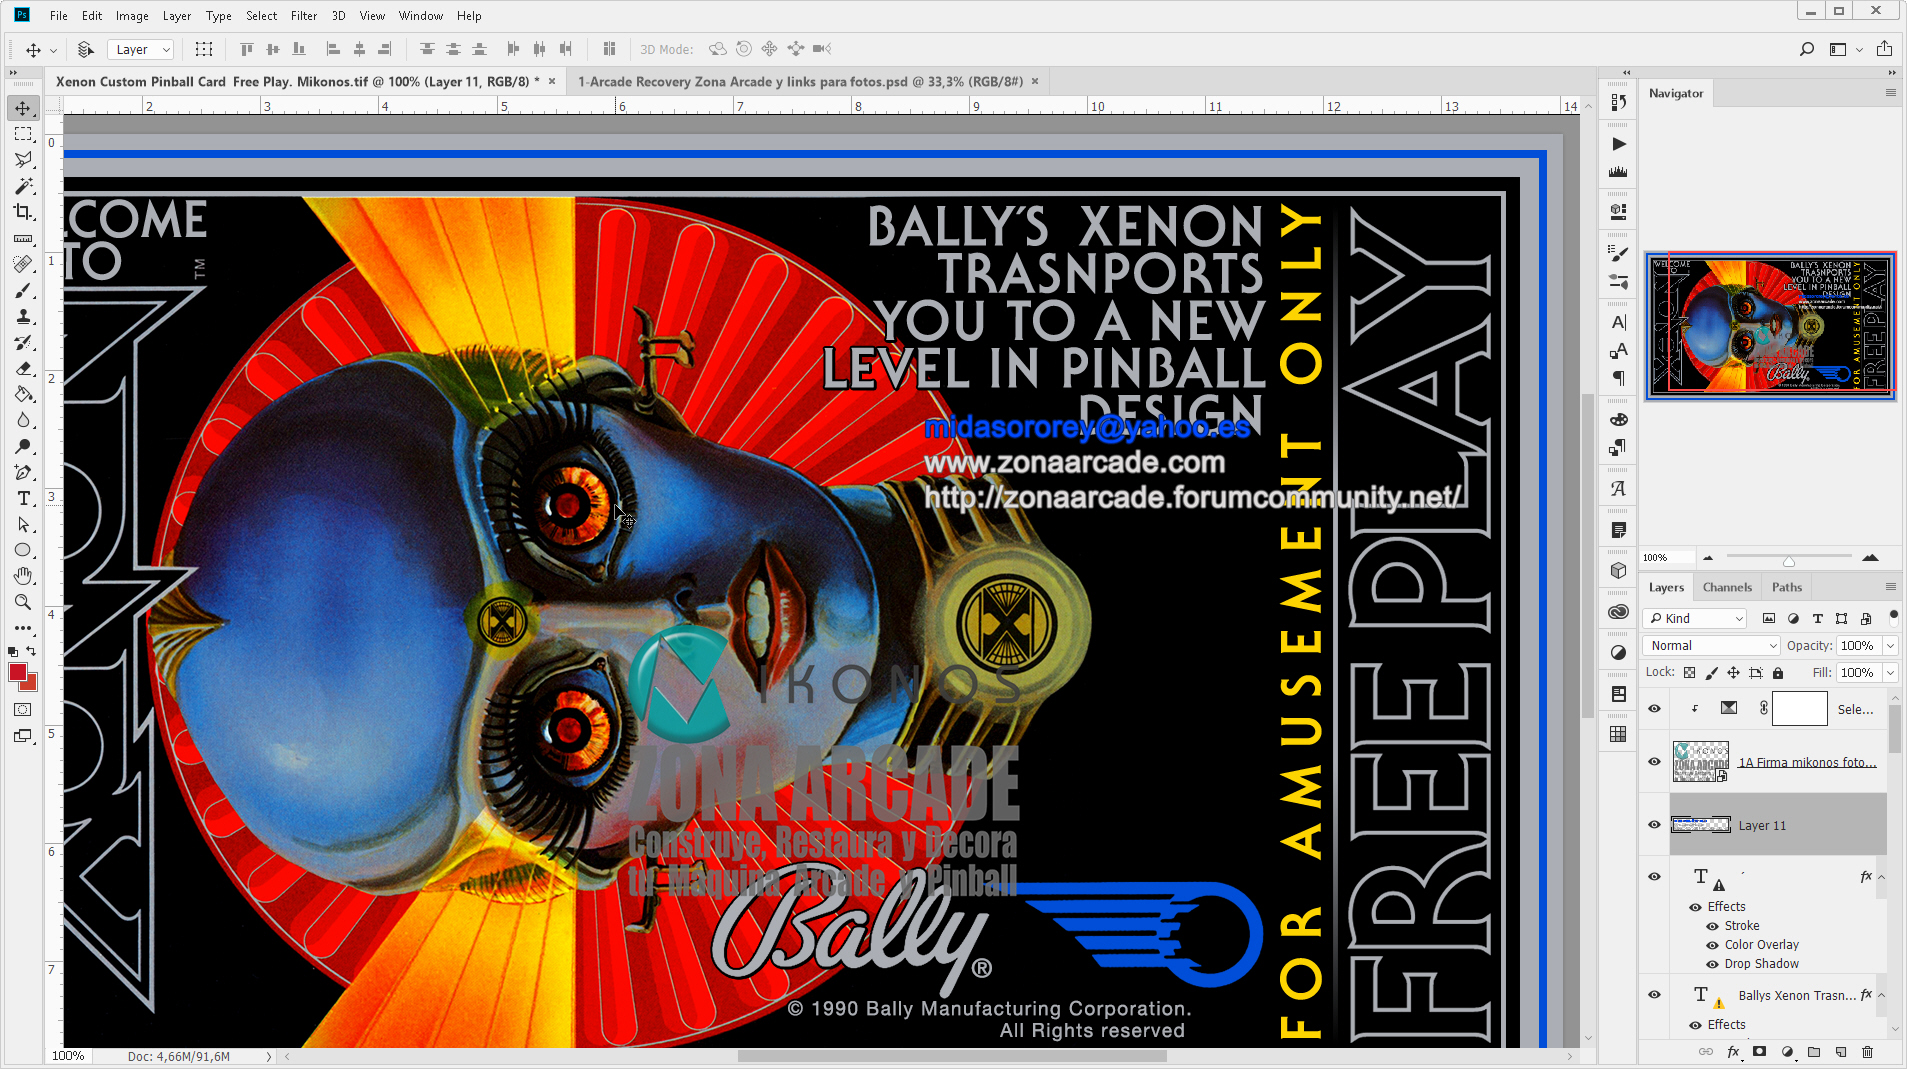Click the 1A Firma mikonos foto layer name
1907x1069 pixels.
pos(1808,761)
